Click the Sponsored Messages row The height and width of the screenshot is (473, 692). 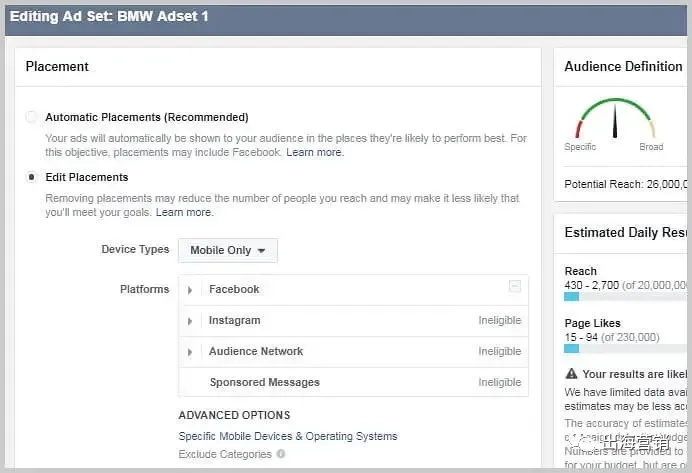[x=354, y=382]
